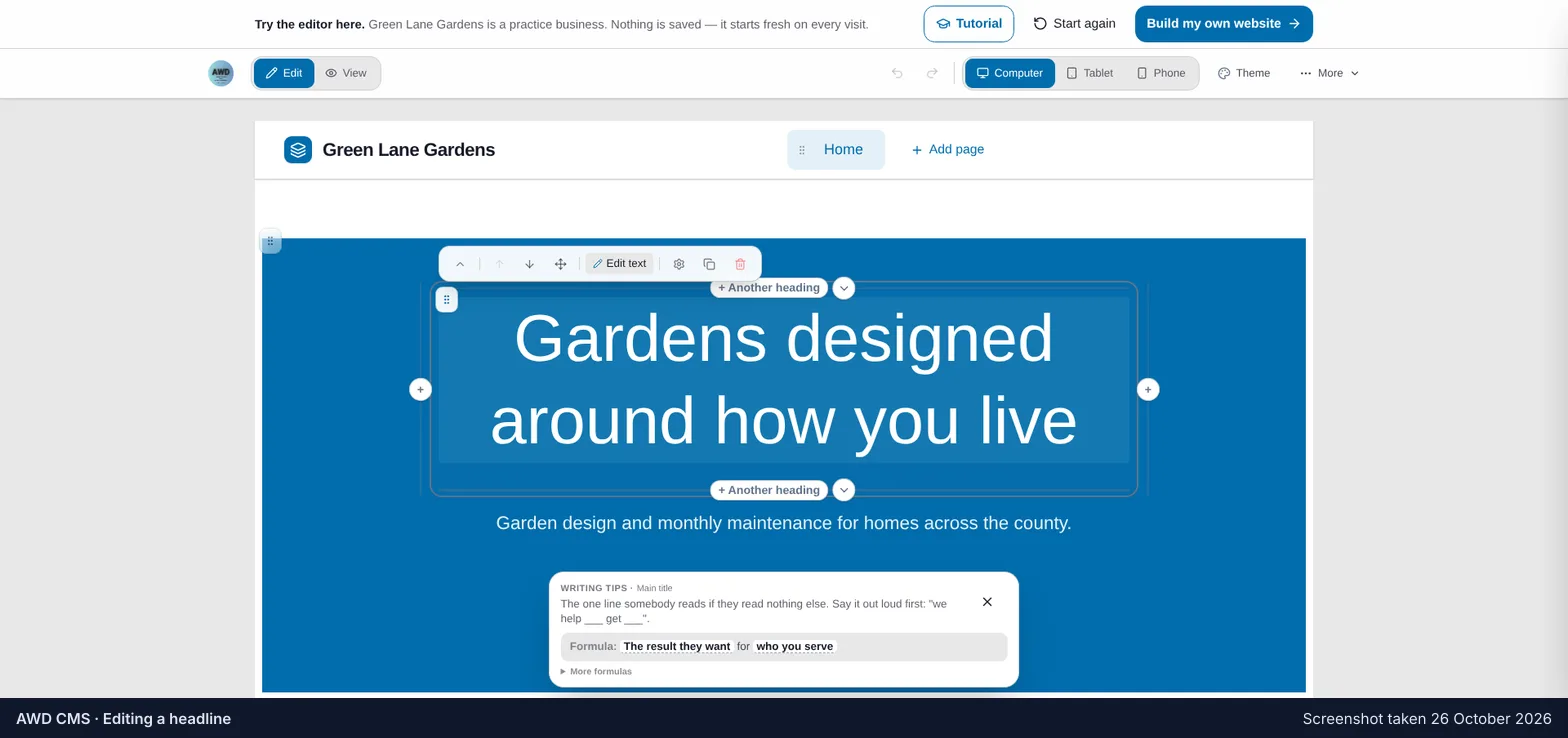This screenshot has height=738, width=1568.
Task: Switch to Edit mode
Action: click(x=284, y=73)
